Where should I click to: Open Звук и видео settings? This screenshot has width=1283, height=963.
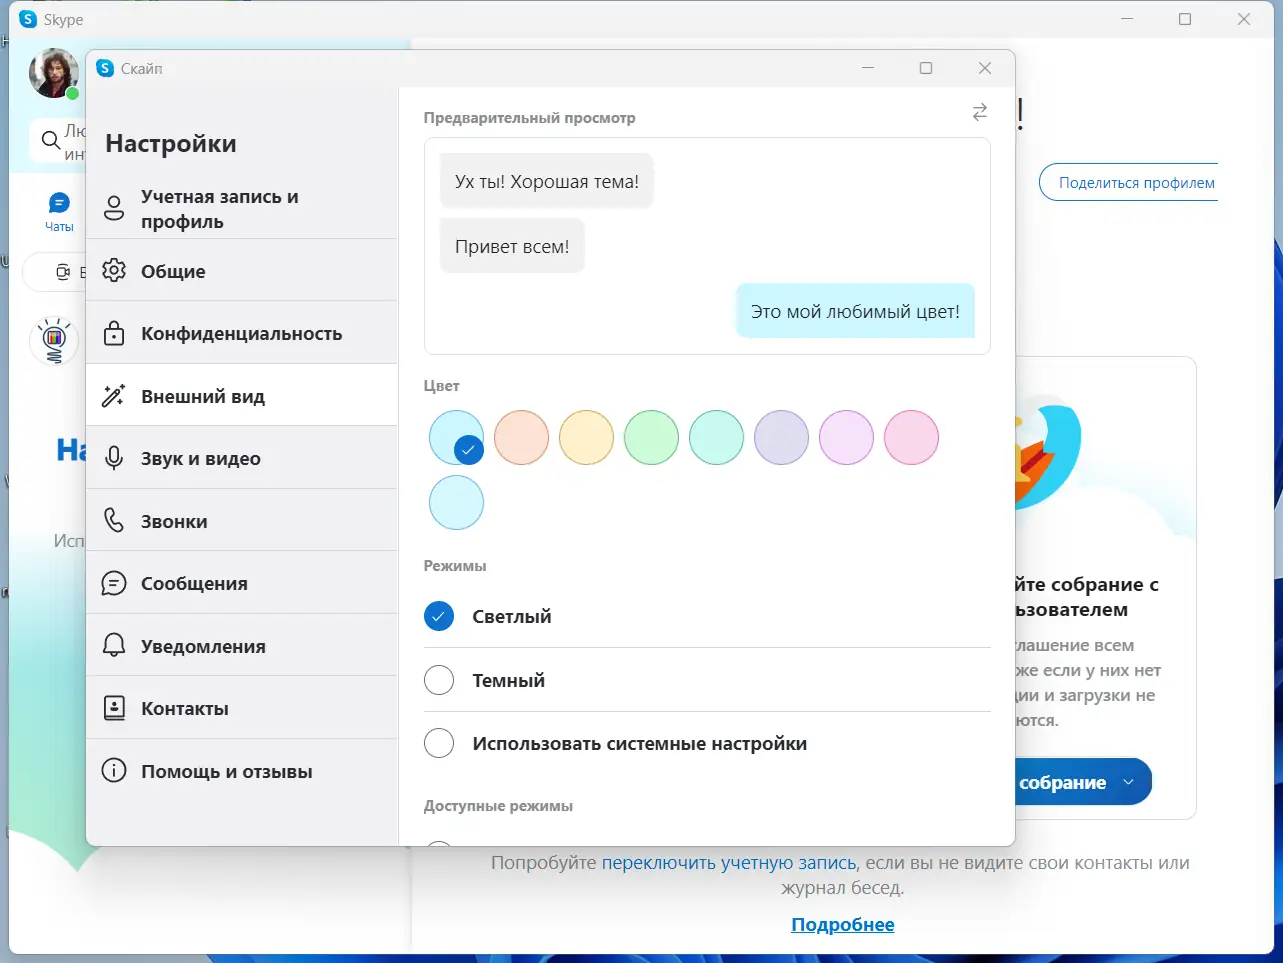[x=242, y=458]
